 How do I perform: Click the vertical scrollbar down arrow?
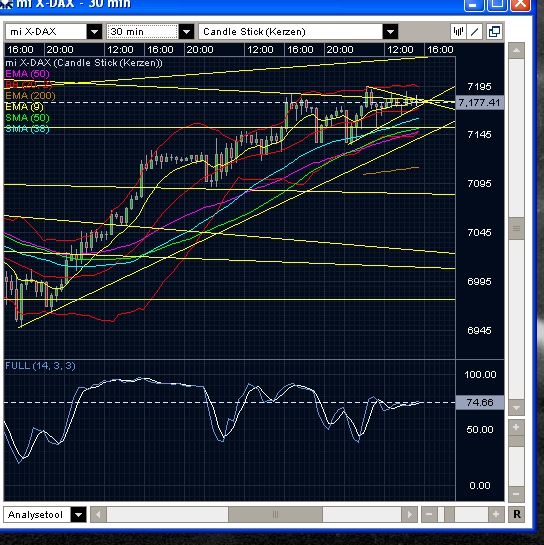click(x=516, y=407)
